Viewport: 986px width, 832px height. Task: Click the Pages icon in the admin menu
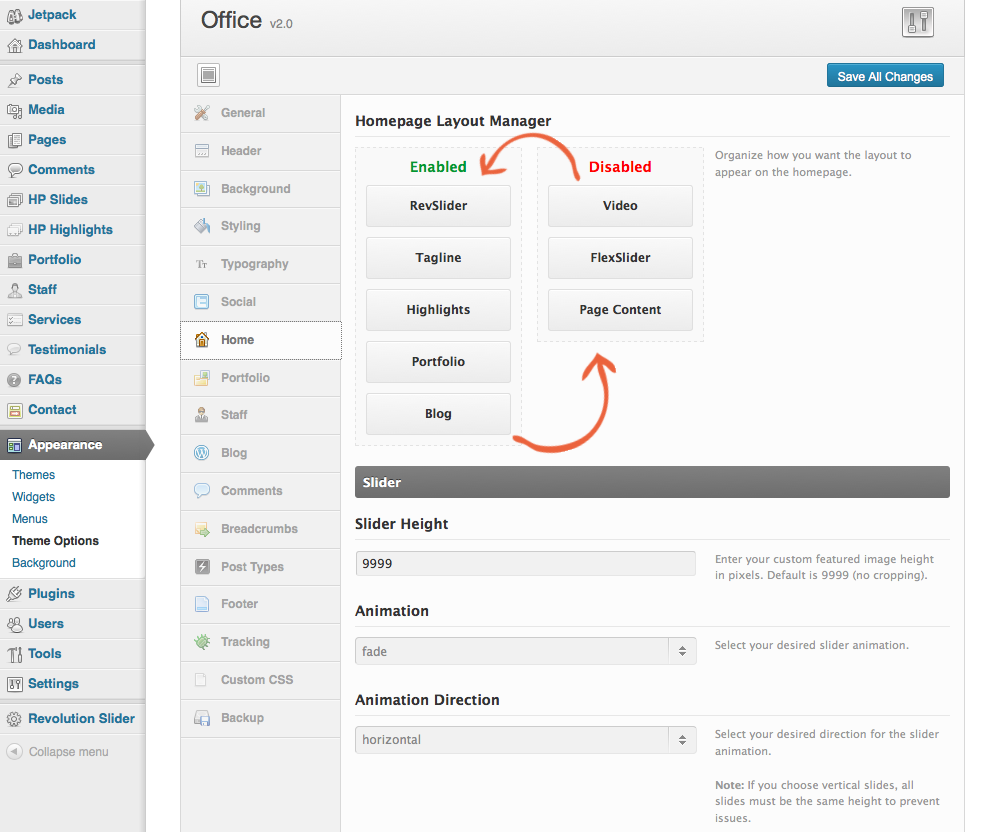tap(14, 140)
